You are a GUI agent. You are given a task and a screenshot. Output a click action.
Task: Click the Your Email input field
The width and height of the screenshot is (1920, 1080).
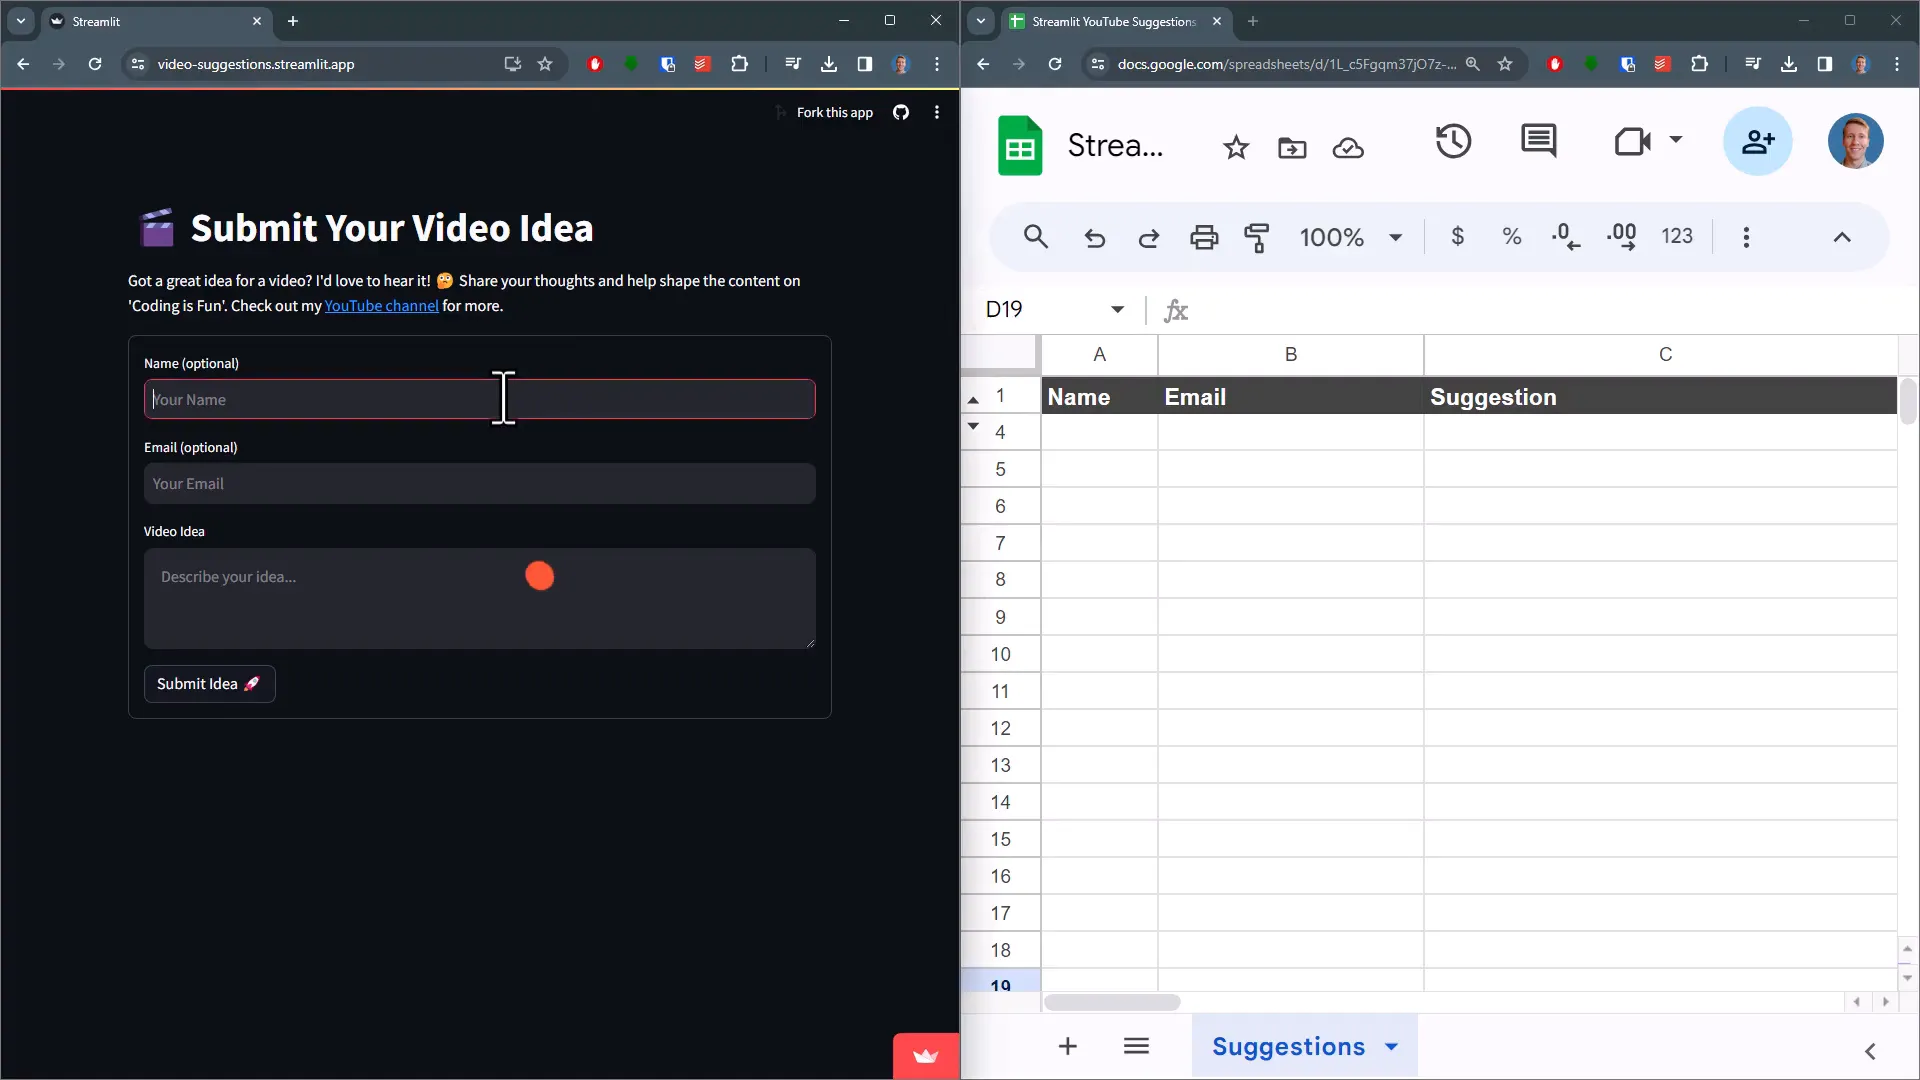coord(479,483)
